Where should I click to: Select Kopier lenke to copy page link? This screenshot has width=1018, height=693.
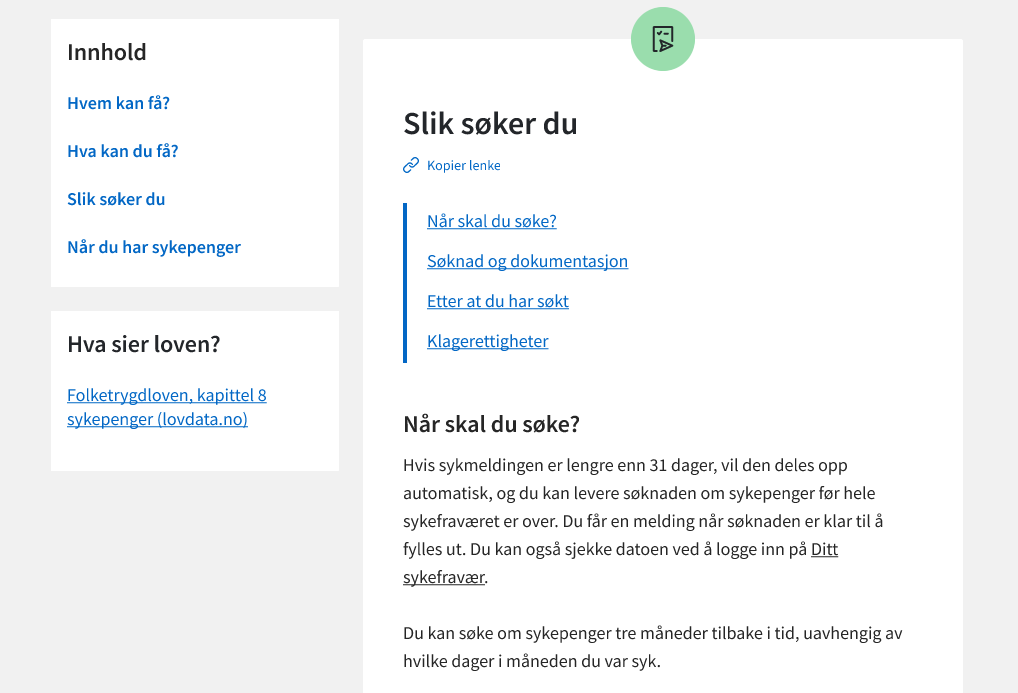(462, 165)
